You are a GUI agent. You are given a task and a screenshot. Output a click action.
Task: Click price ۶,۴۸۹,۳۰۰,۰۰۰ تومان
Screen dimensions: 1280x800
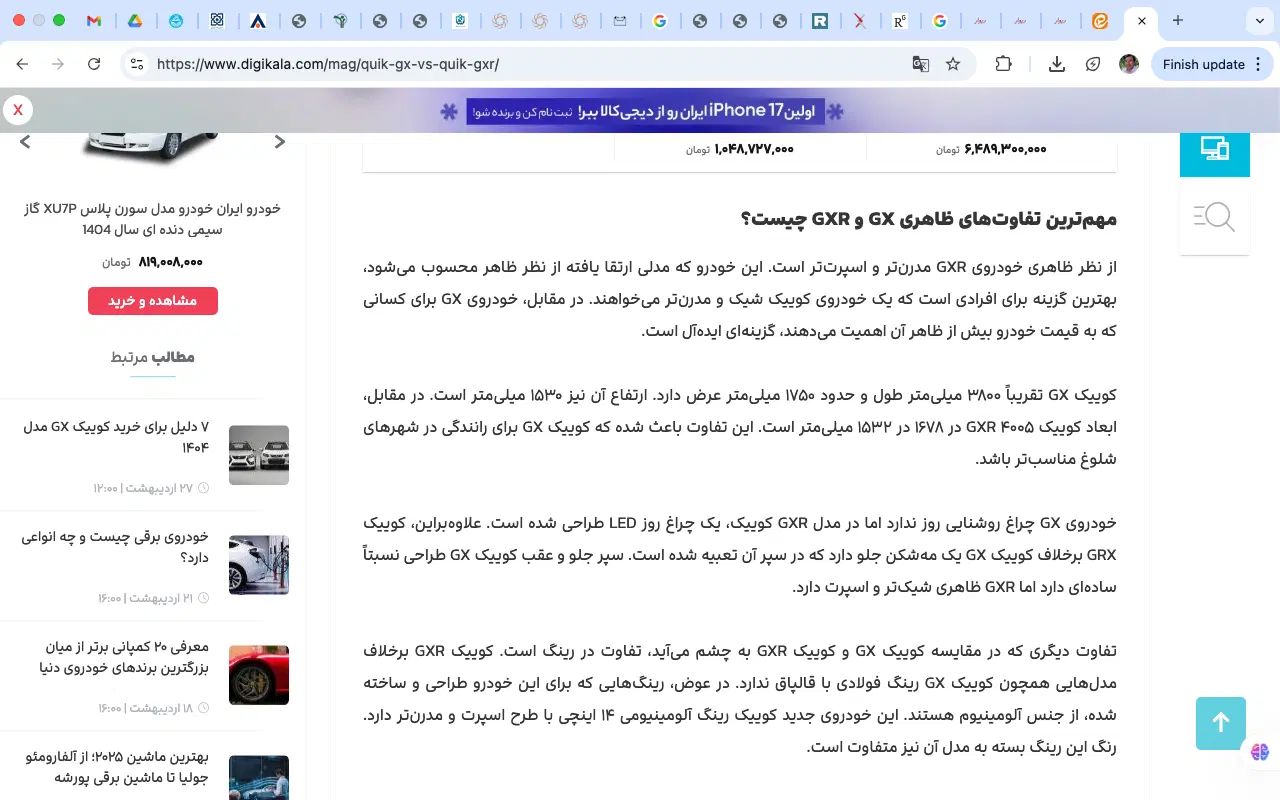click(991, 149)
